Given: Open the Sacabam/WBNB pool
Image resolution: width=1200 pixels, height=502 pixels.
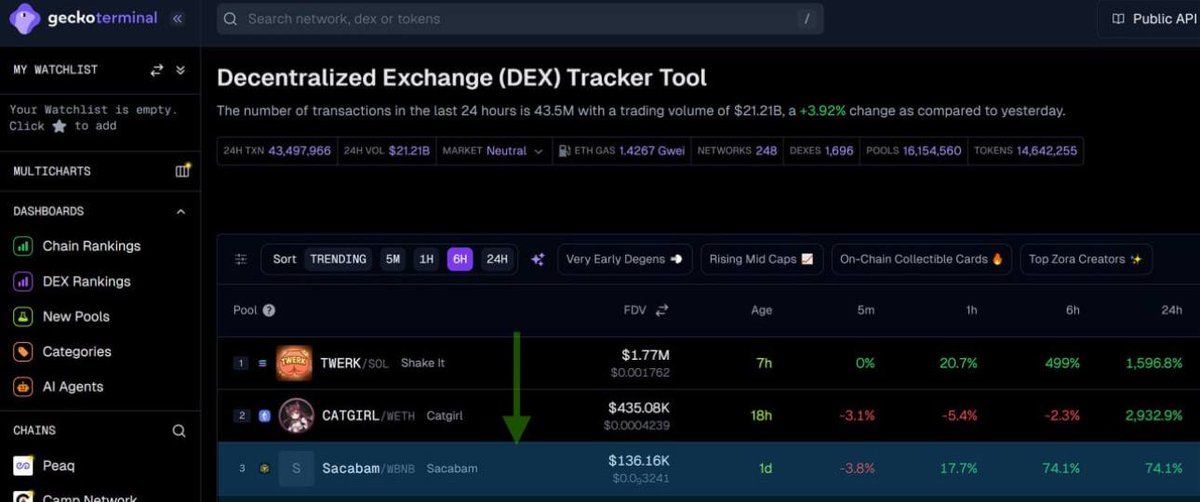Looking at the screenshot, I should coord(709,468).
